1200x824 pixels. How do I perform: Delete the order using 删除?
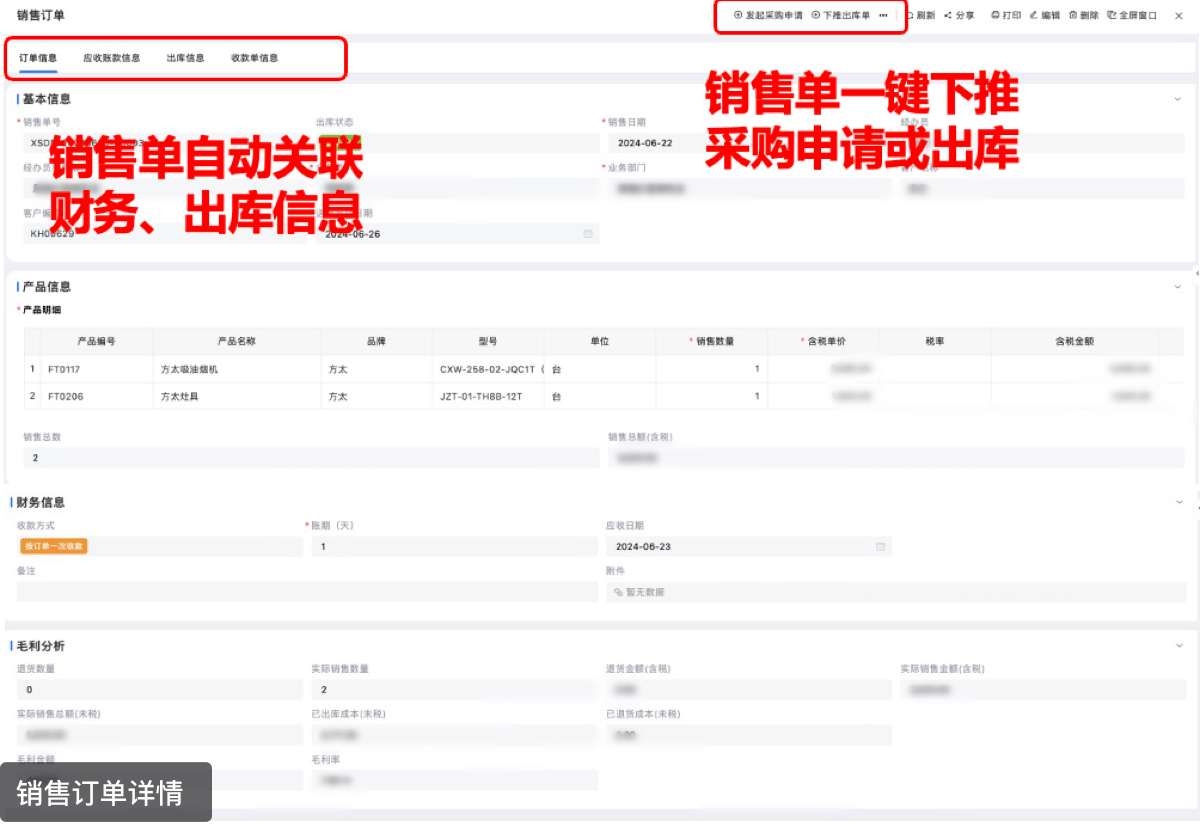[1084, 16]
